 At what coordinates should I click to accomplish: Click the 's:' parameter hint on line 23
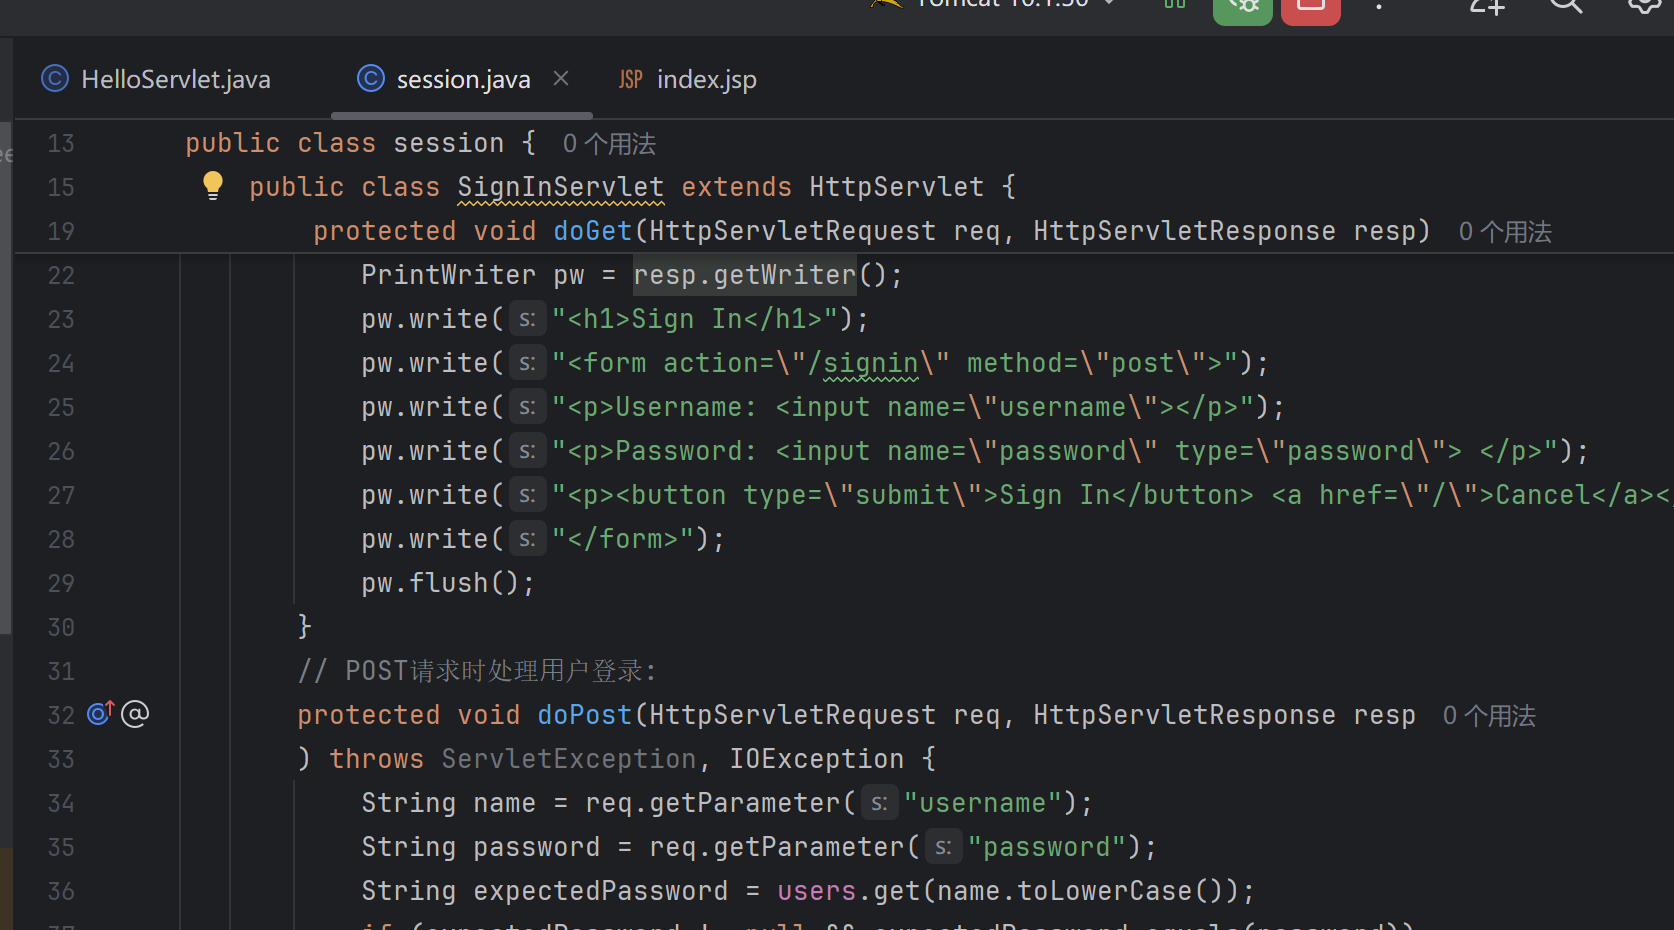pyautogui.click(x=527, y=319)
